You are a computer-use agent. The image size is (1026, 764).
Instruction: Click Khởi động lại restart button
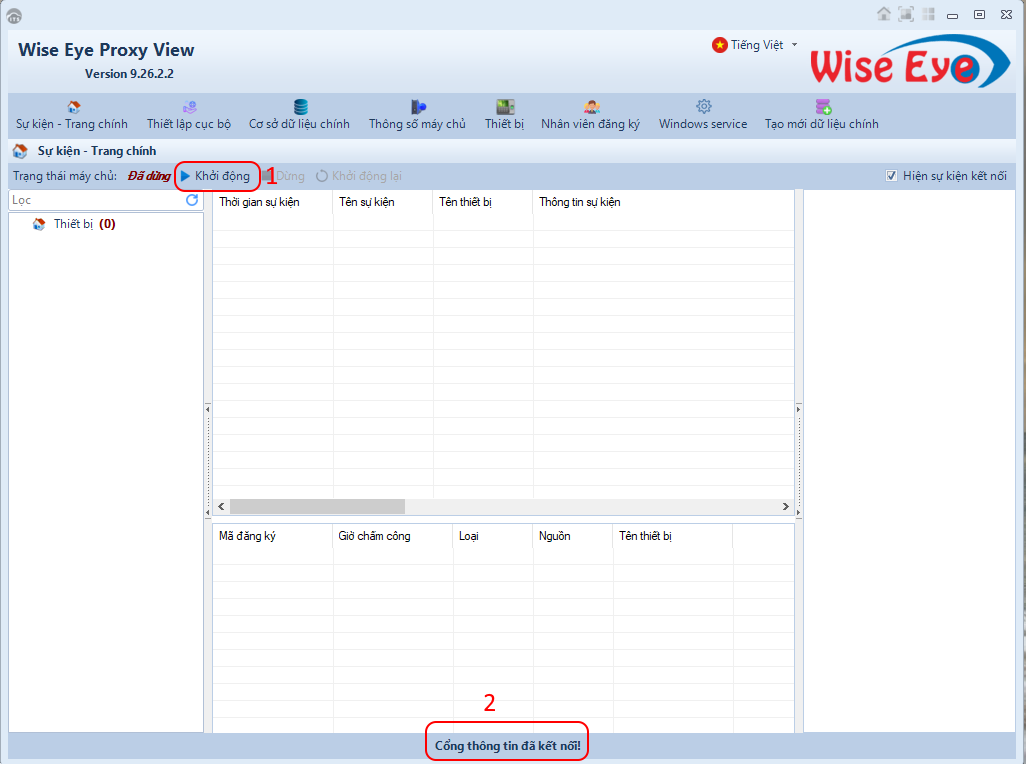359,176
